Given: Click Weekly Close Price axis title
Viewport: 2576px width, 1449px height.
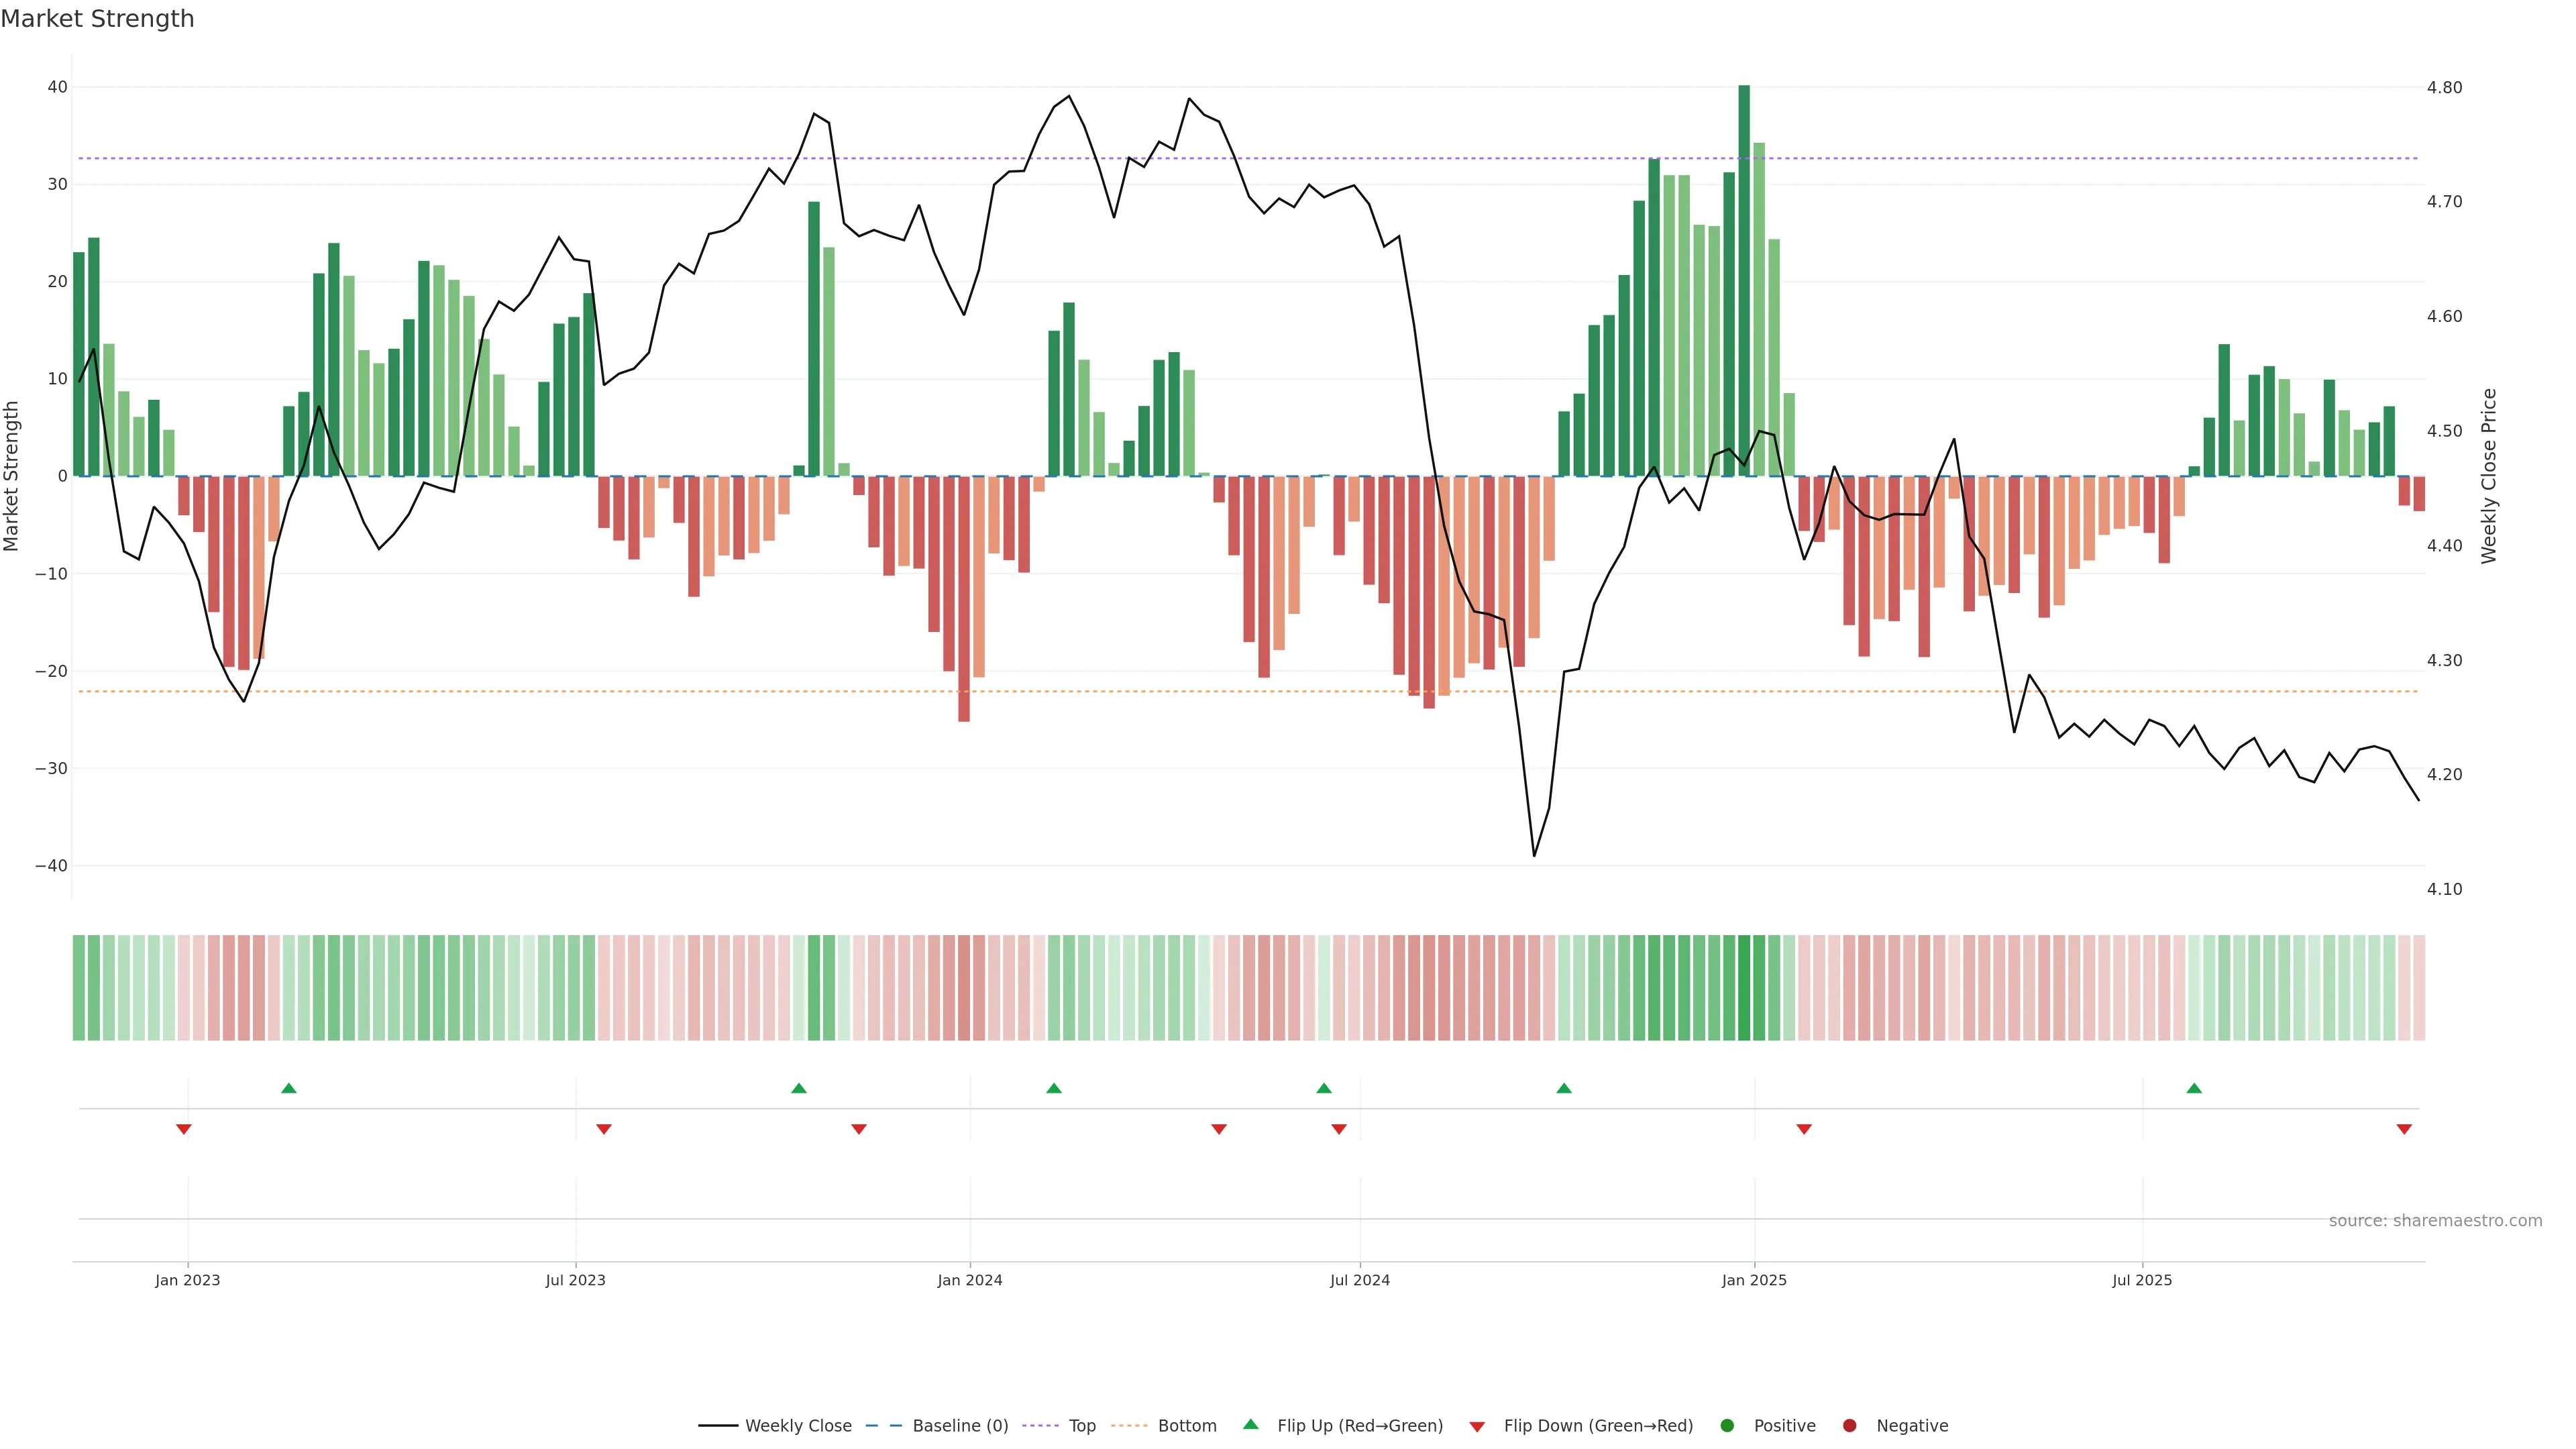Looking at the screenshot, I should tap(2489, 476).
